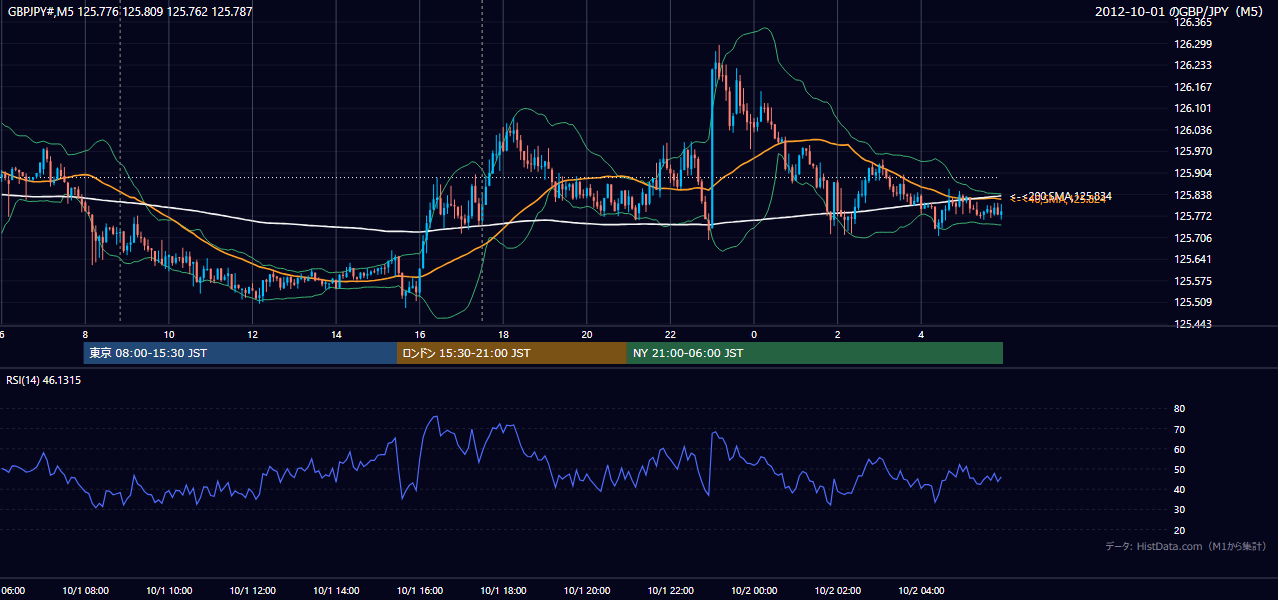Click the 10/2 02:00 bottom time label
The image size is (1278, 600).
(x=837, y=591)
